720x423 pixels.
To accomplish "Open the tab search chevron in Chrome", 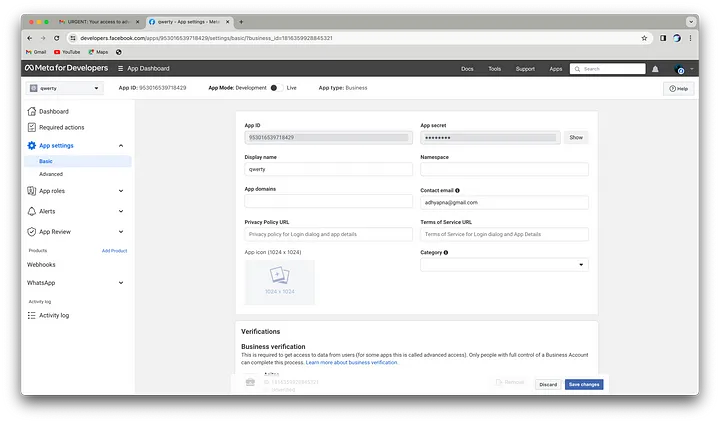I will [x=691, y=22].
